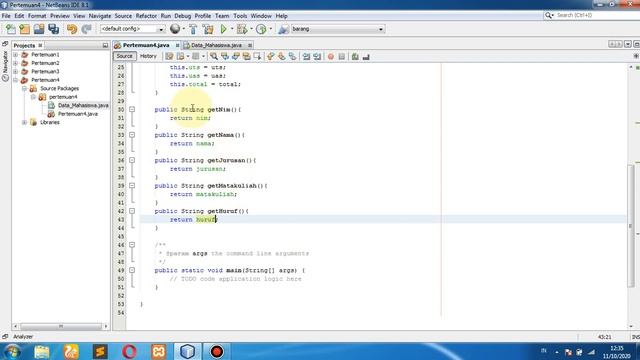Screen dimensions: 640x360
Task: Collapse the Javadoc comment fold at line 46
Action: pyautogui.click(x=132, y=245)
